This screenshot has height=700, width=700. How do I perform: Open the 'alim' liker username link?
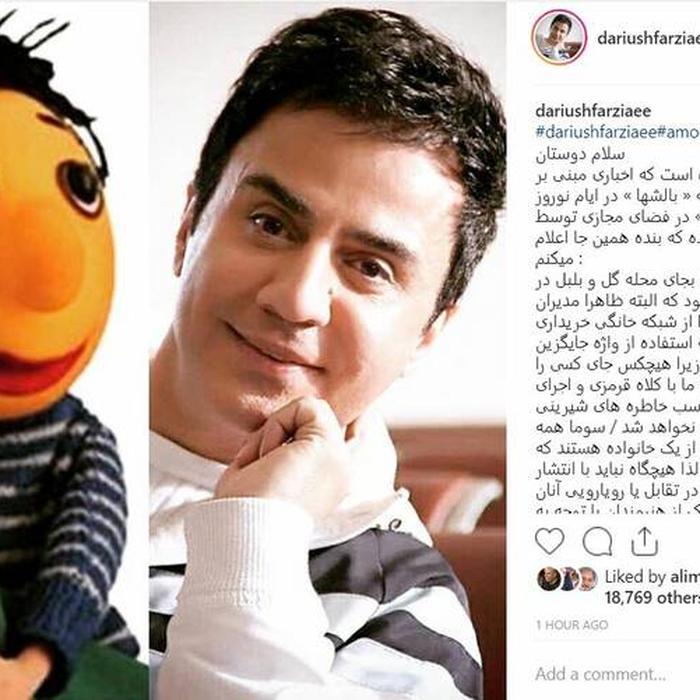tap(685, 577)
